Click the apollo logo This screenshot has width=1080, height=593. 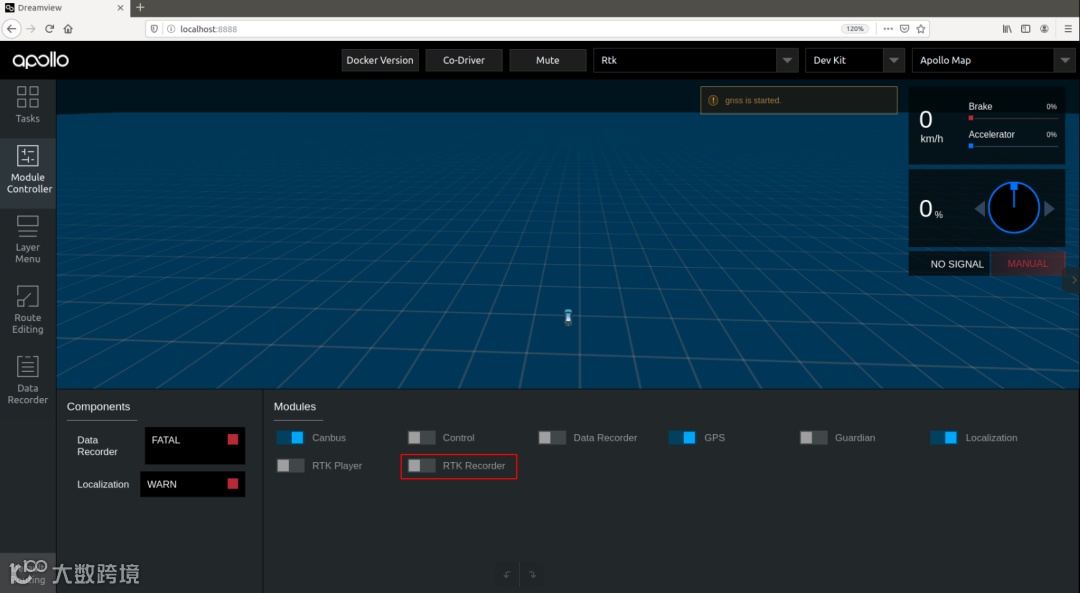pos(41,60)
